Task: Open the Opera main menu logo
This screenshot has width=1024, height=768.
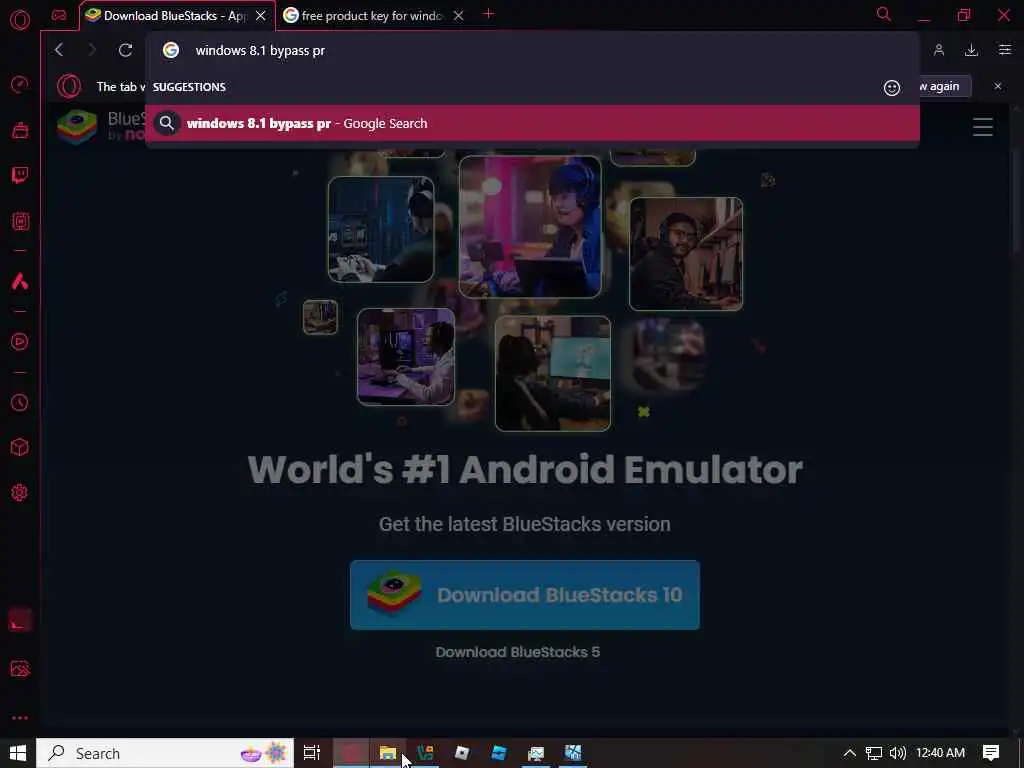Action: (20, 20)
